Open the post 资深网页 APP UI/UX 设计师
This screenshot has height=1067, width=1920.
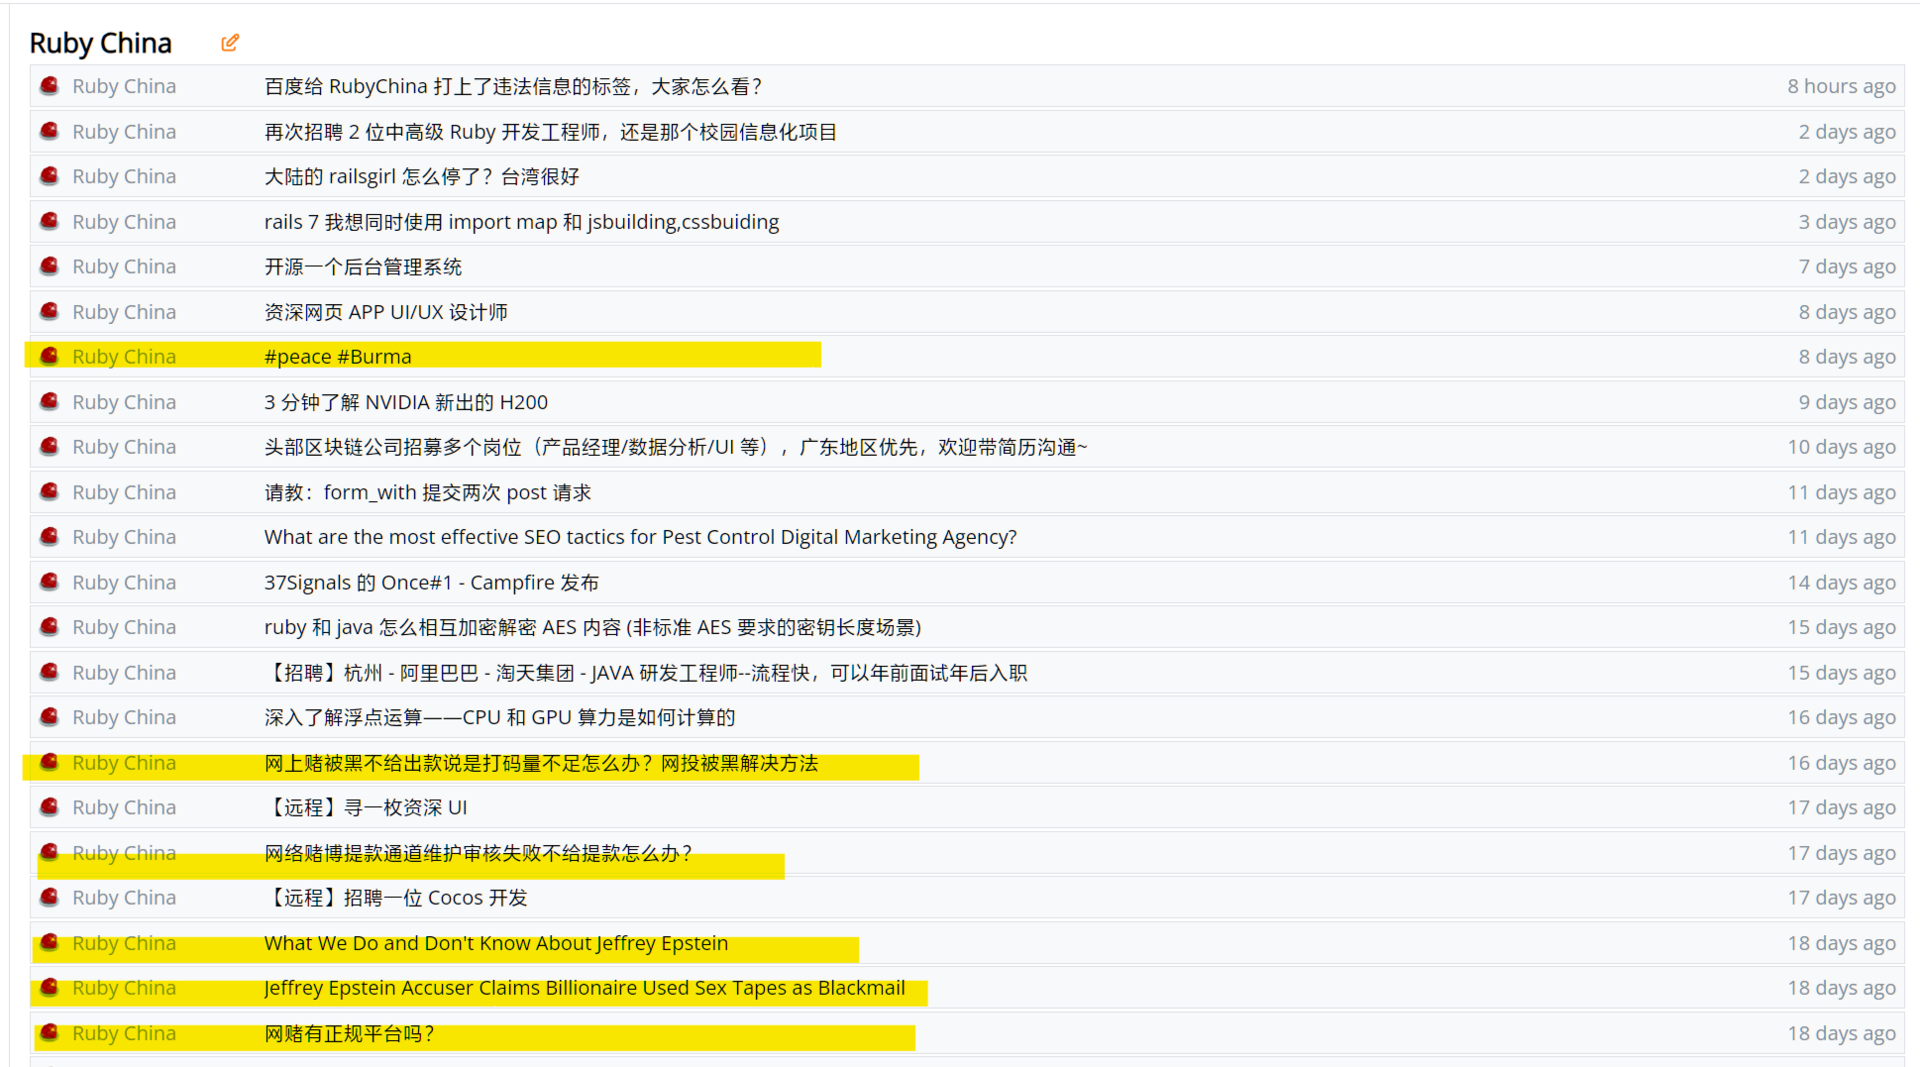coord(386,311)
